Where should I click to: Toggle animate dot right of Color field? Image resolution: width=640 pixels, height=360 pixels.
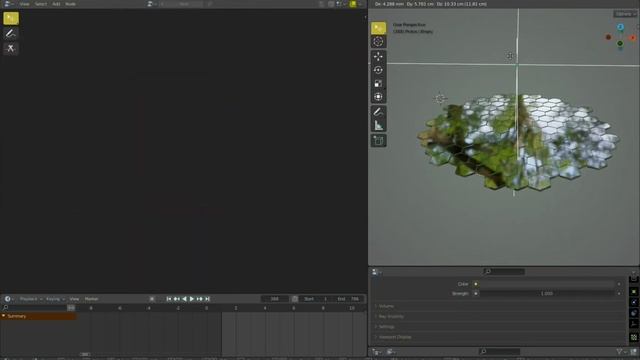[619, 284]
